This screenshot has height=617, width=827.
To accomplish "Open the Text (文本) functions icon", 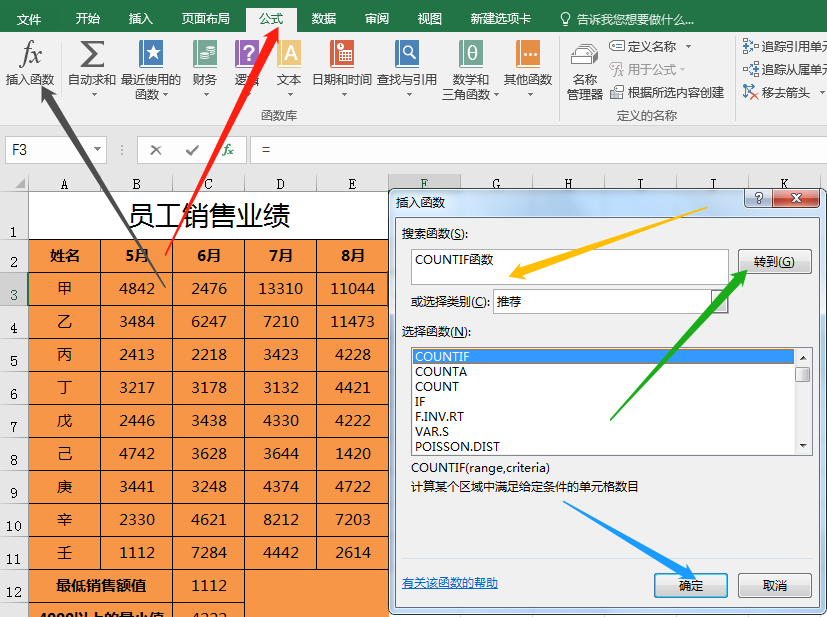I will tap(289, 54).
